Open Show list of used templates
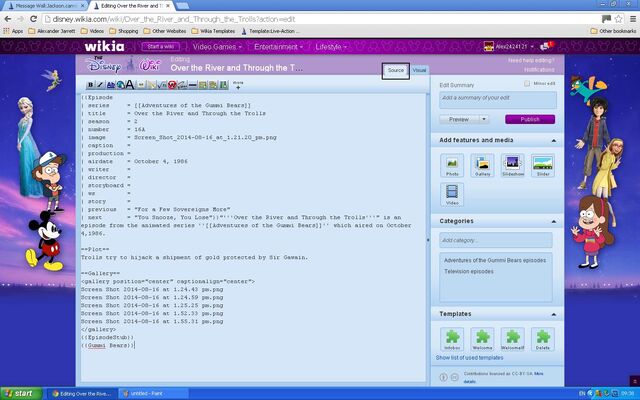This screenshot has height=400, width=640. click(x=469, y=358)
